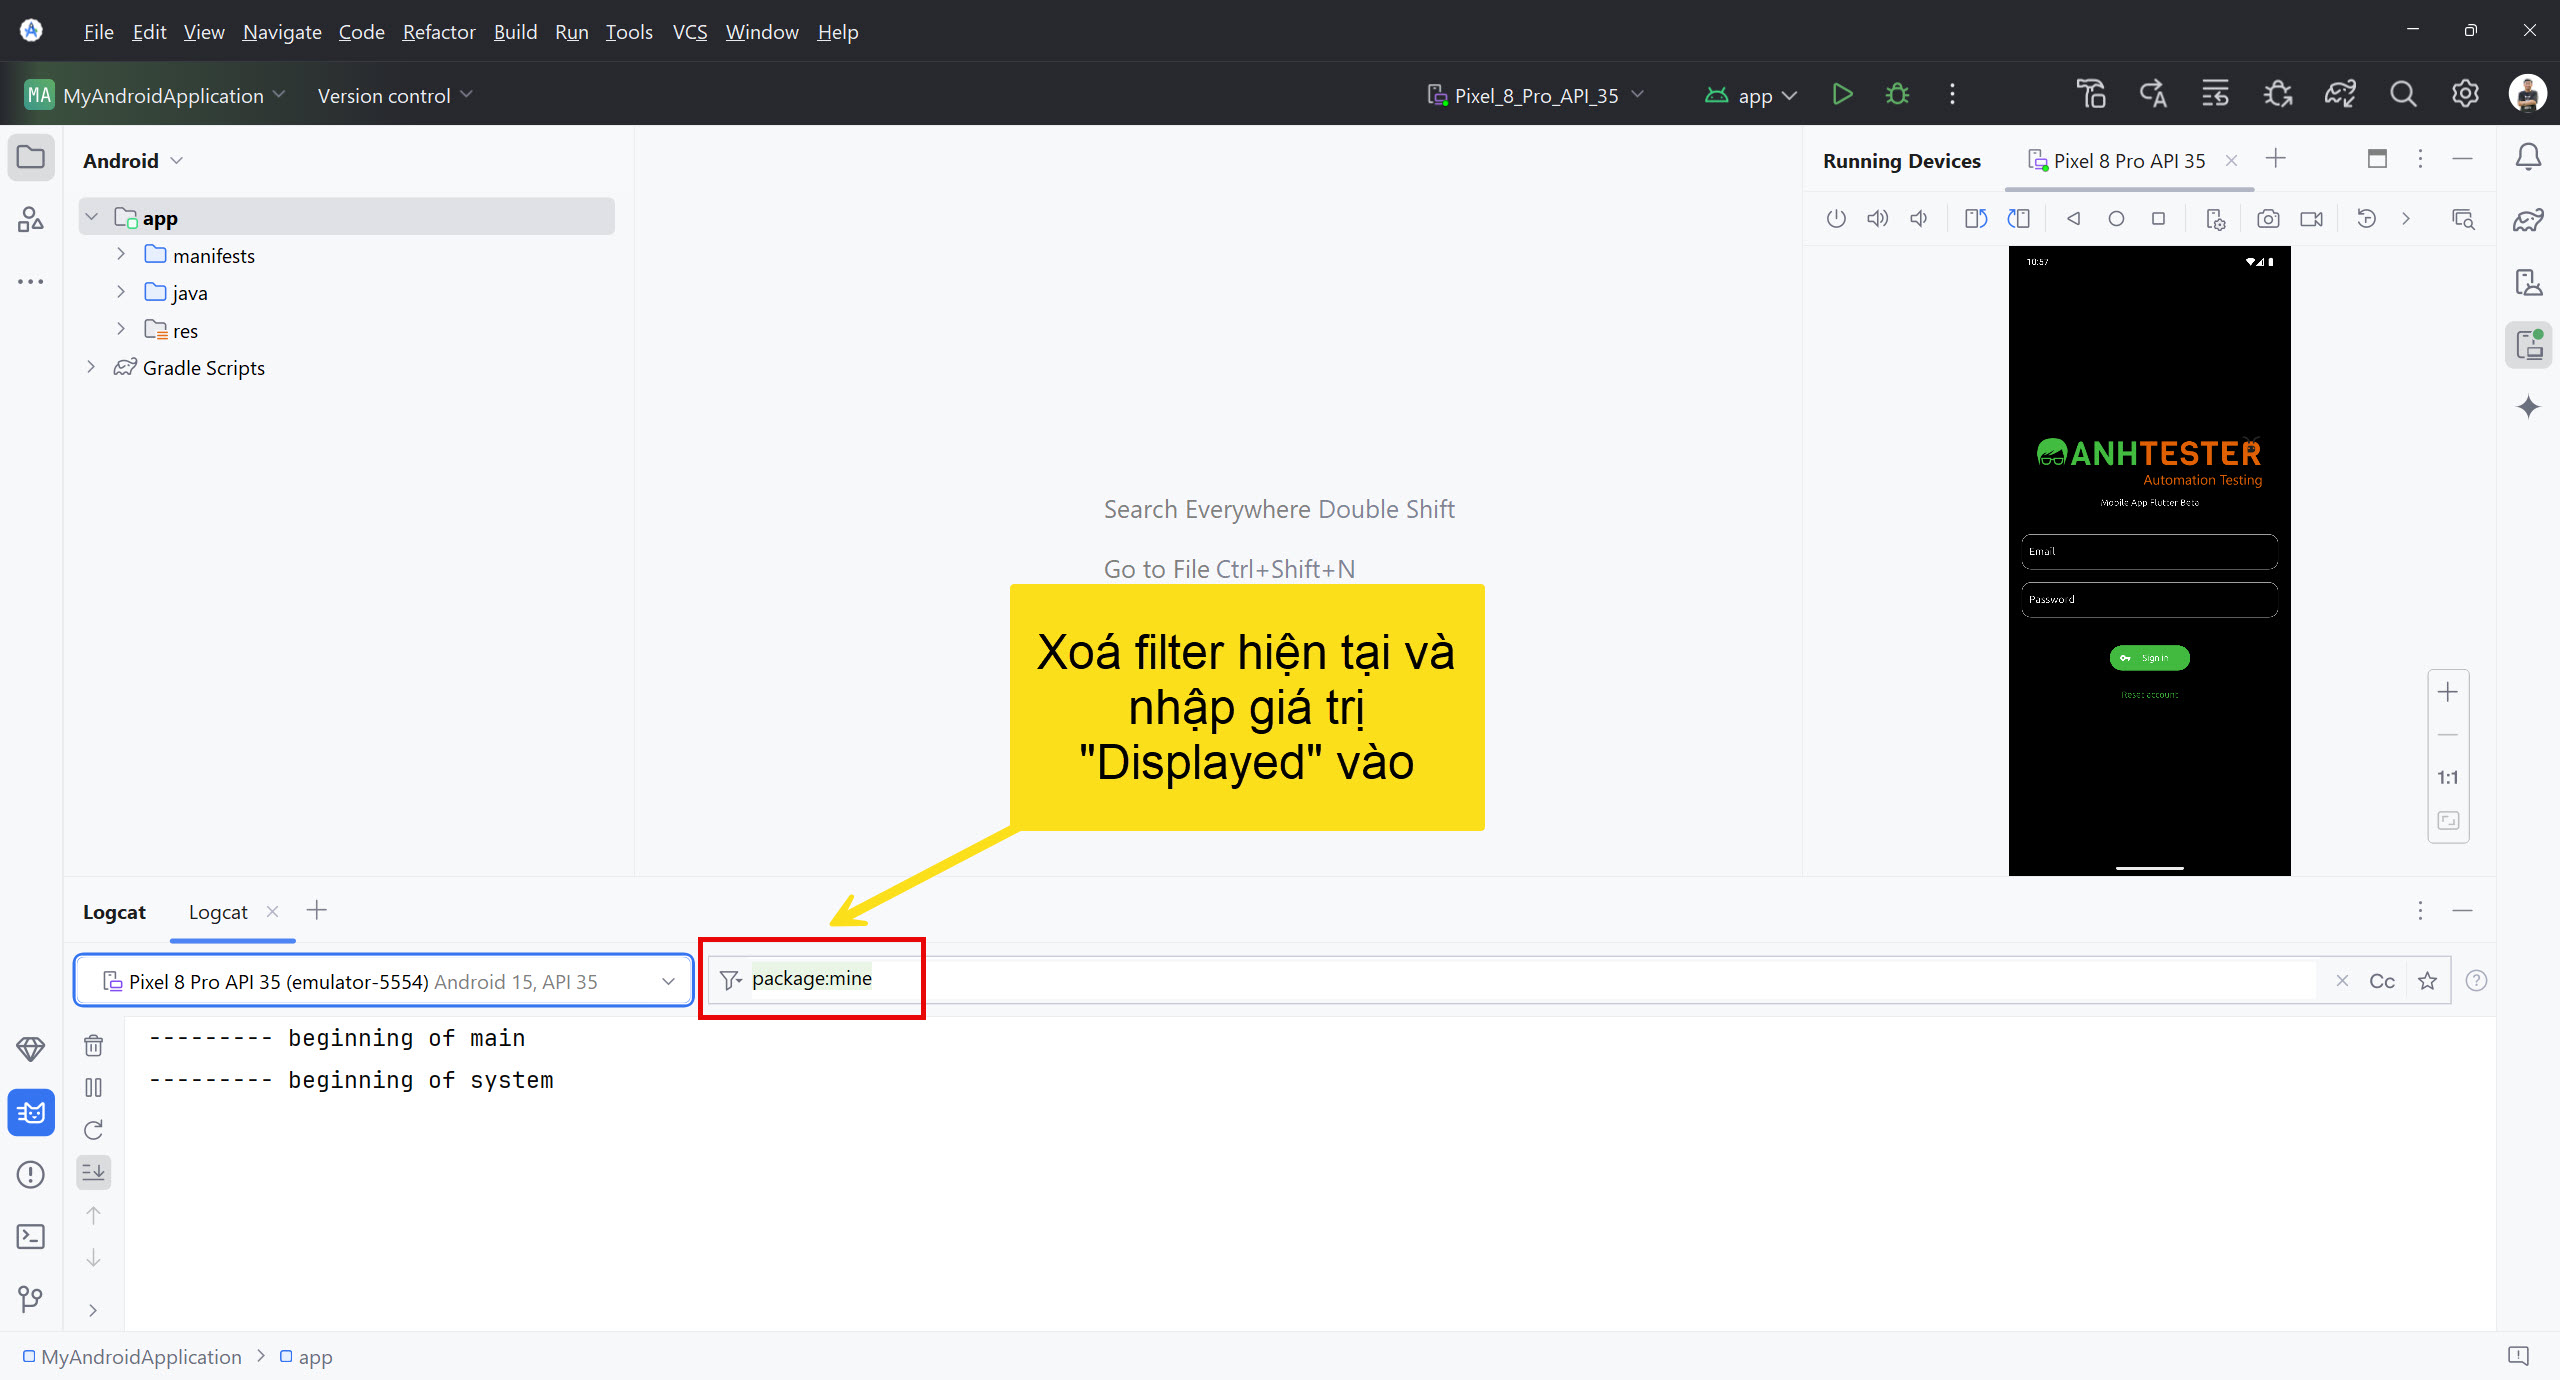Toggle favorite star for Logcat filter
This screenshot has width=2560, height=1380.
point(2427,981)
